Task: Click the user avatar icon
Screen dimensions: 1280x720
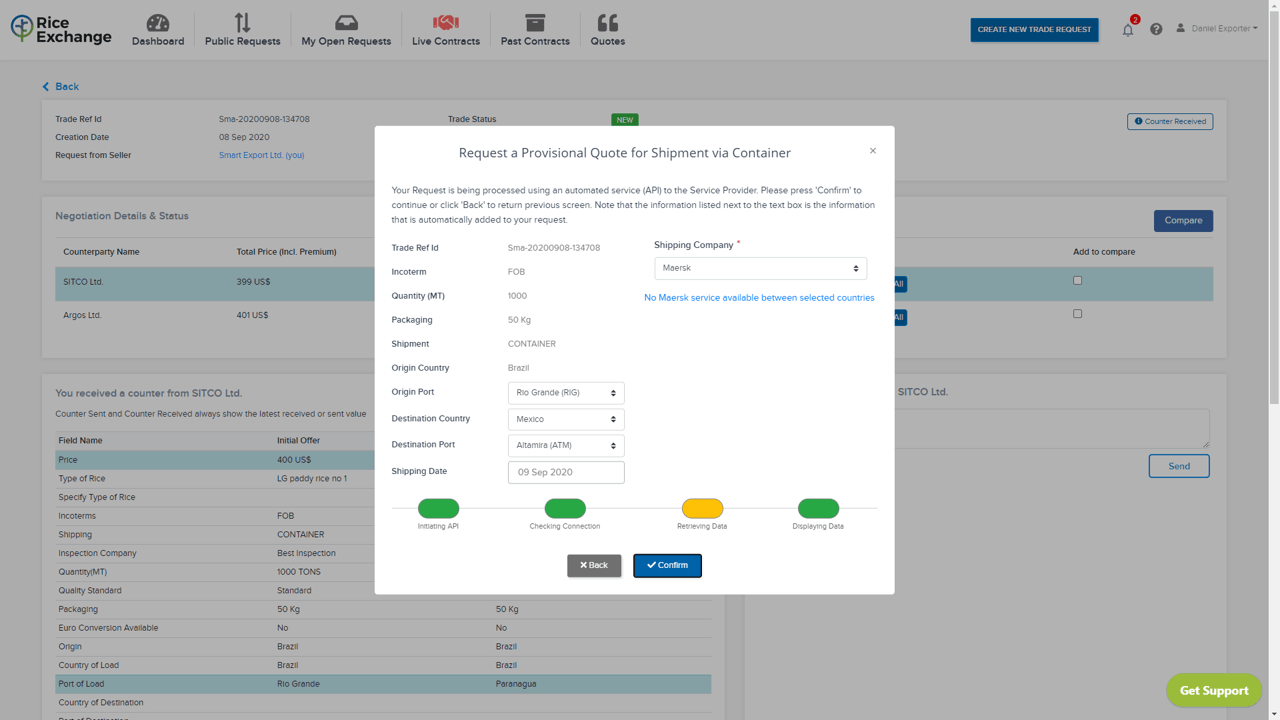Action: [x=1181, y=28]
